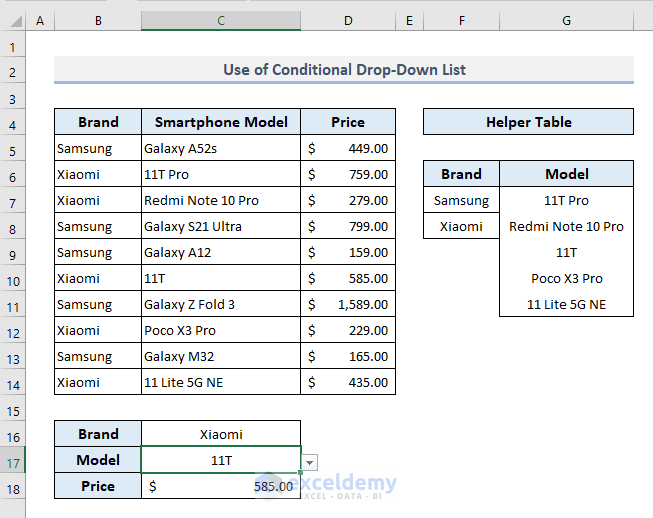Image resolution: width=653 pixels, height=518 pixels.
Task: Click cell 'Galaxy S21 Ultra'
Action: pos(221,226)
